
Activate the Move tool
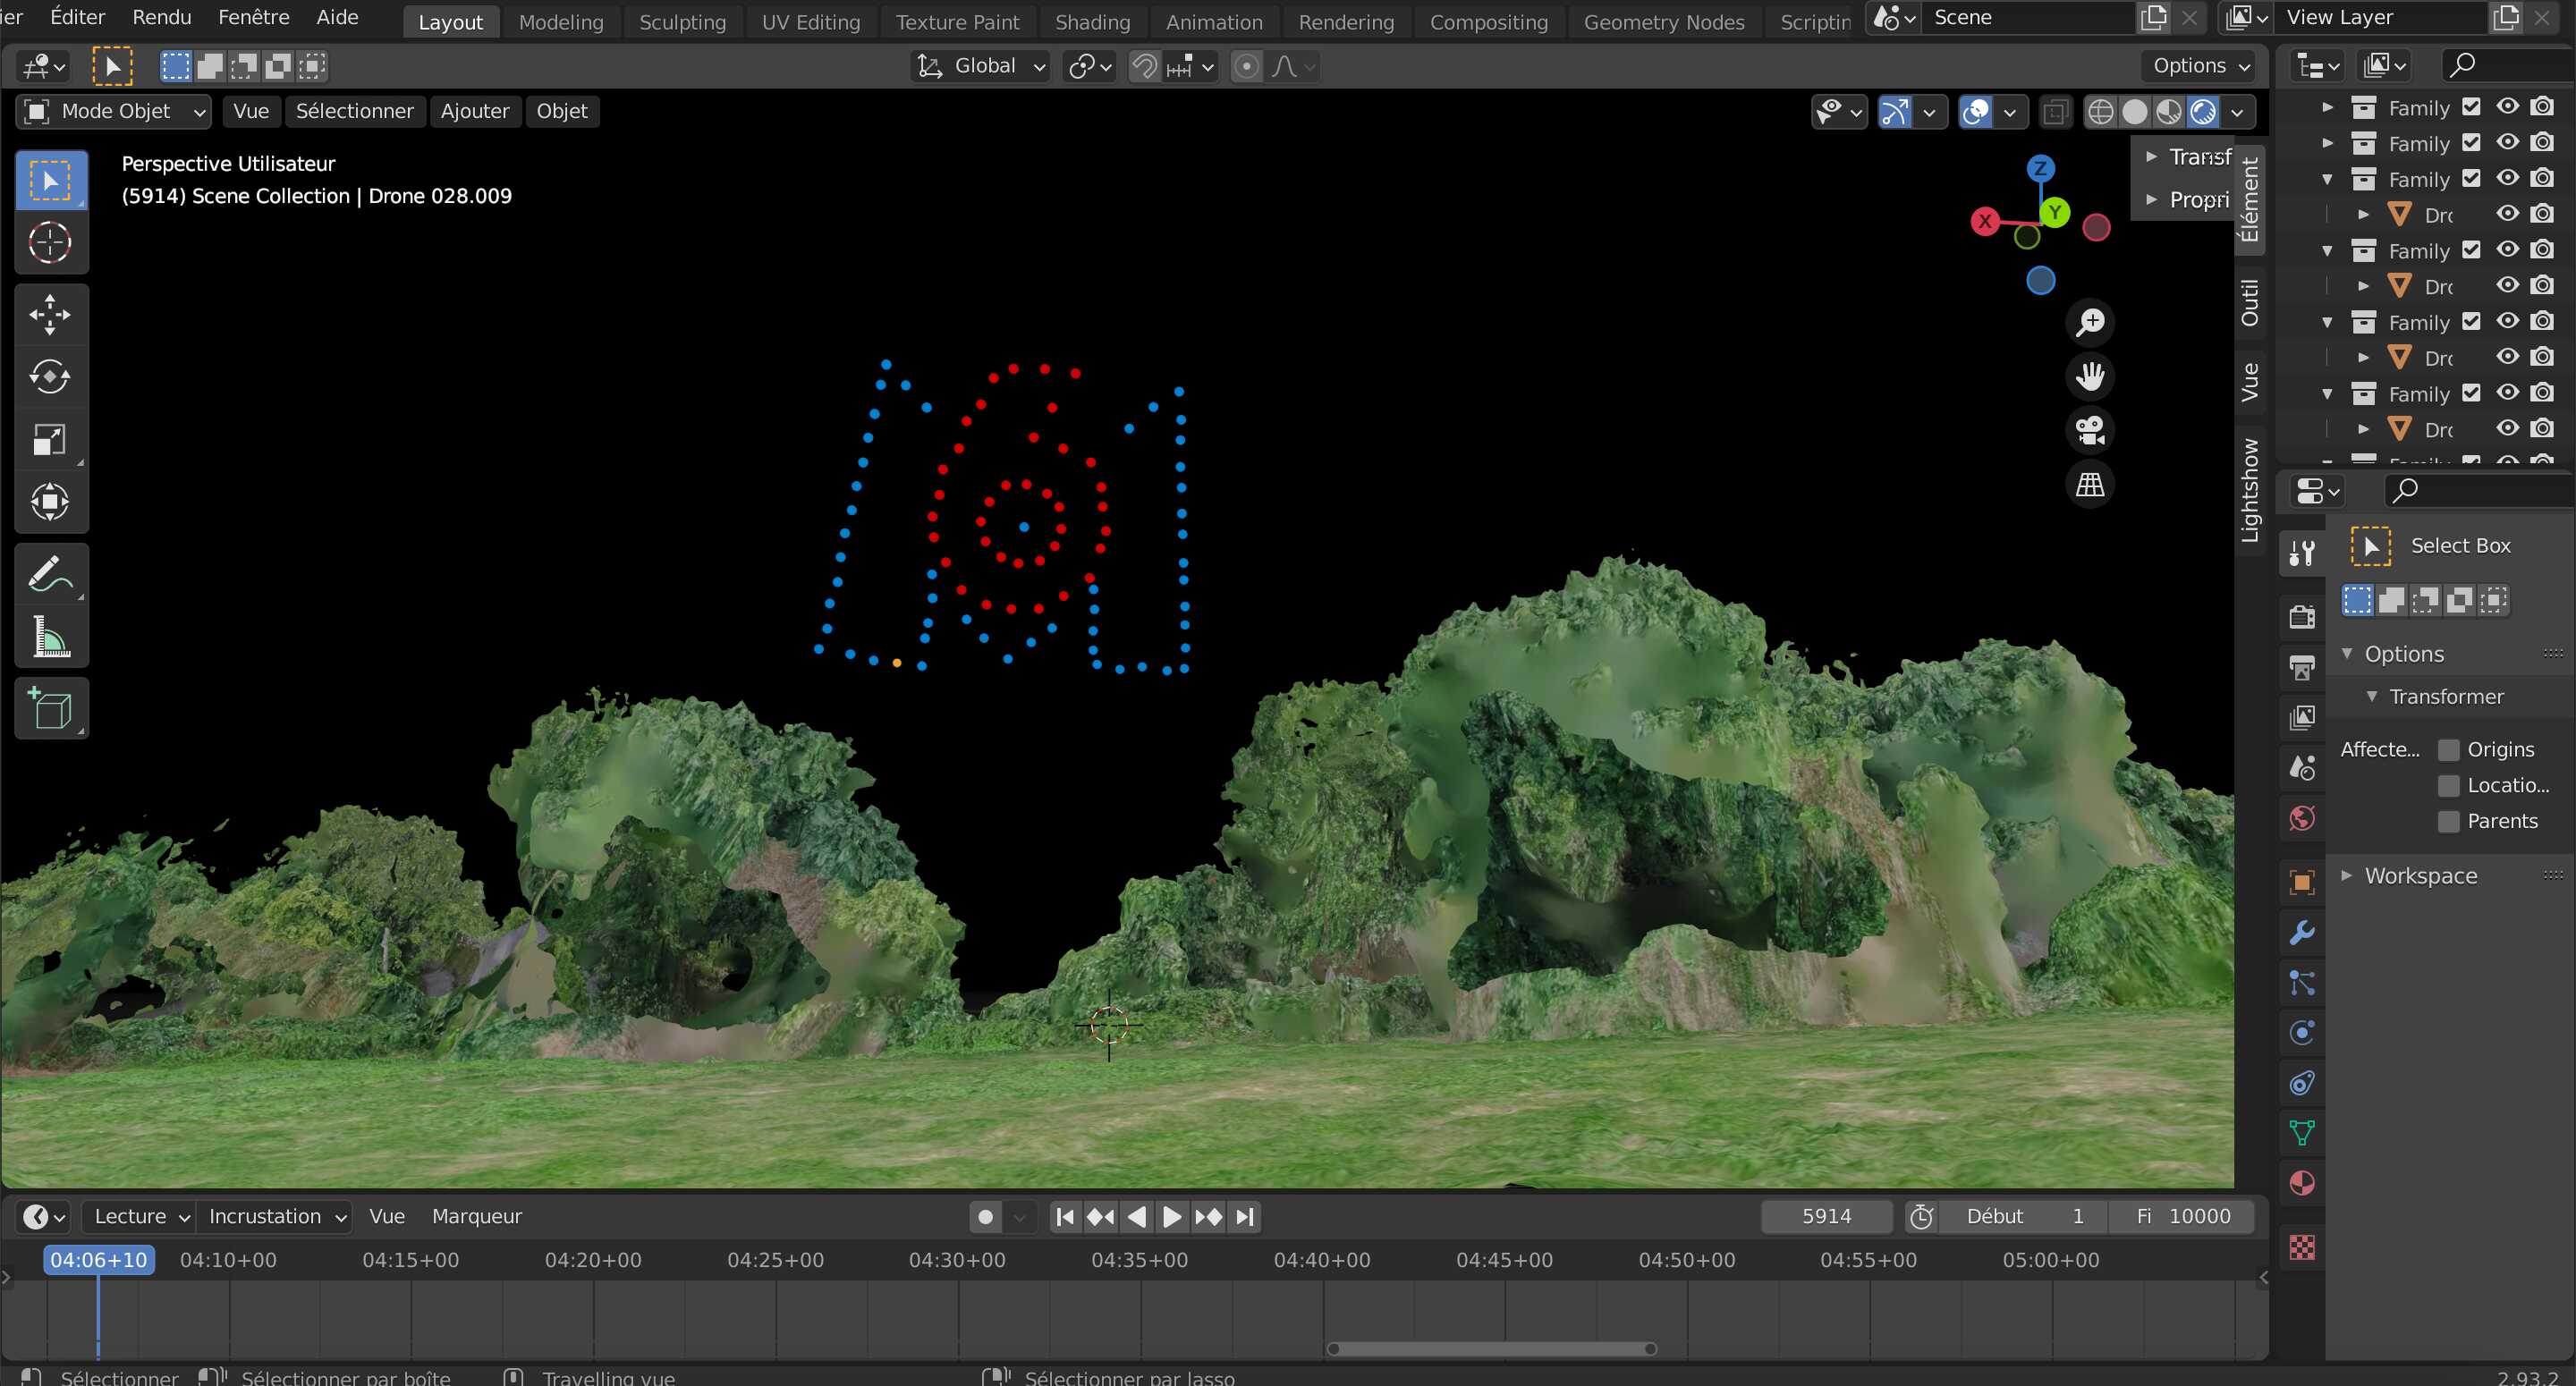pos(50,315)
